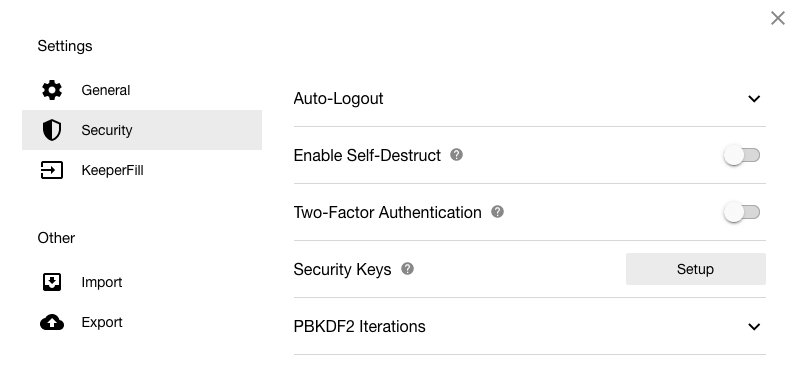Viewport: 797px width, 378px height.
Task: Select the KeeperFill settings label
Action: (x=112, y=170)
